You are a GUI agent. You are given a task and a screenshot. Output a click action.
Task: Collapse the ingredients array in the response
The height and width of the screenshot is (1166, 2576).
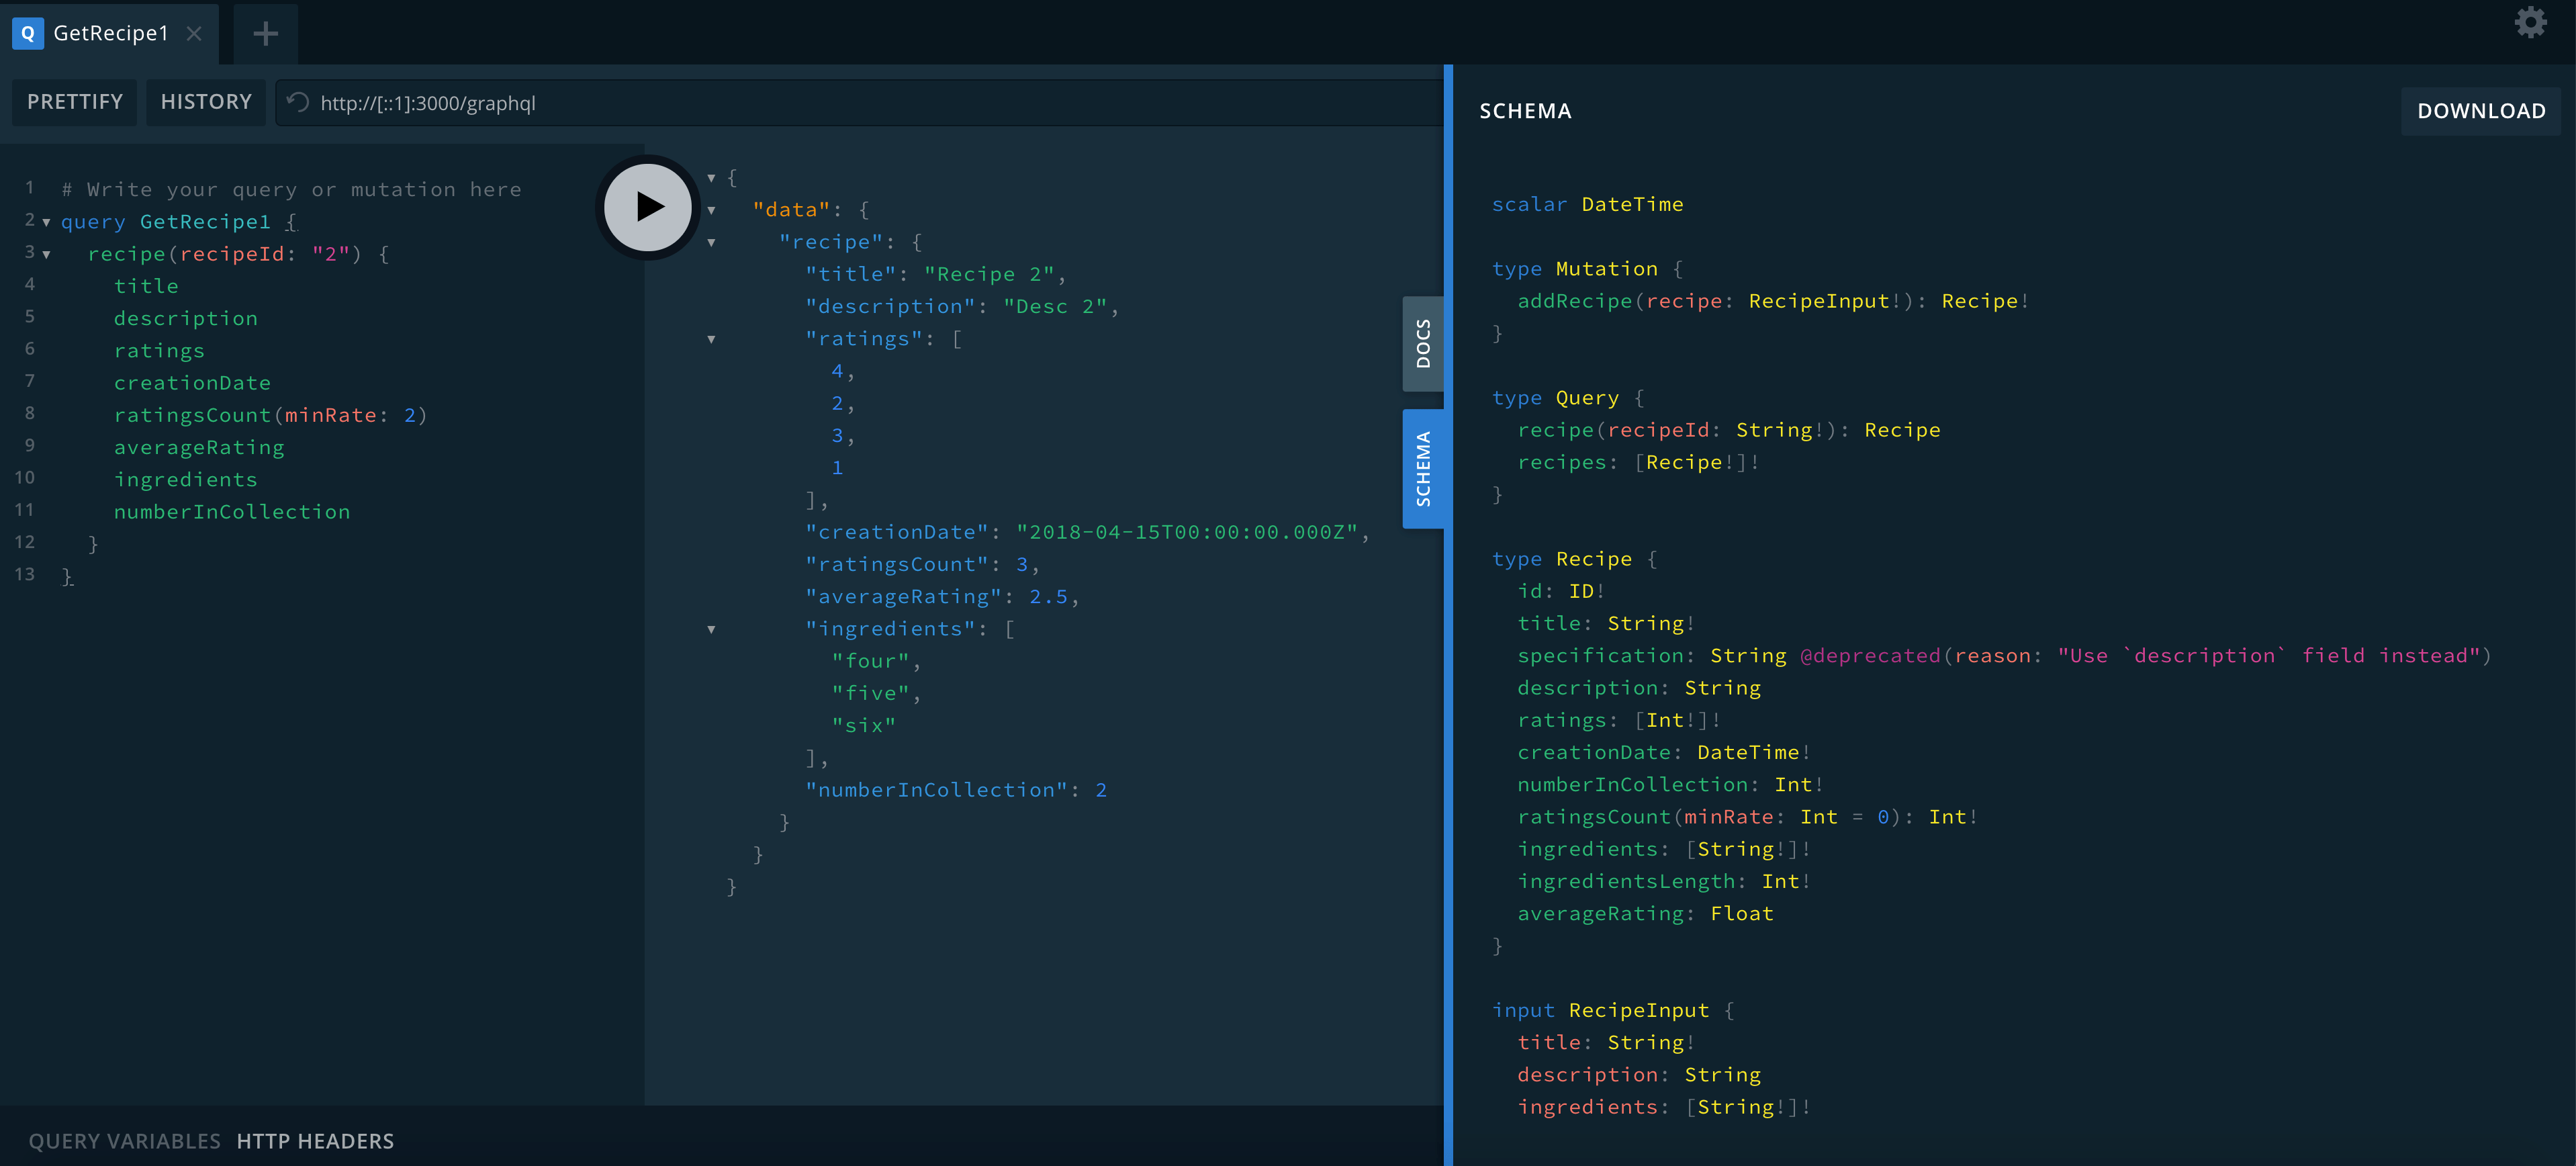tap(711, 629)
